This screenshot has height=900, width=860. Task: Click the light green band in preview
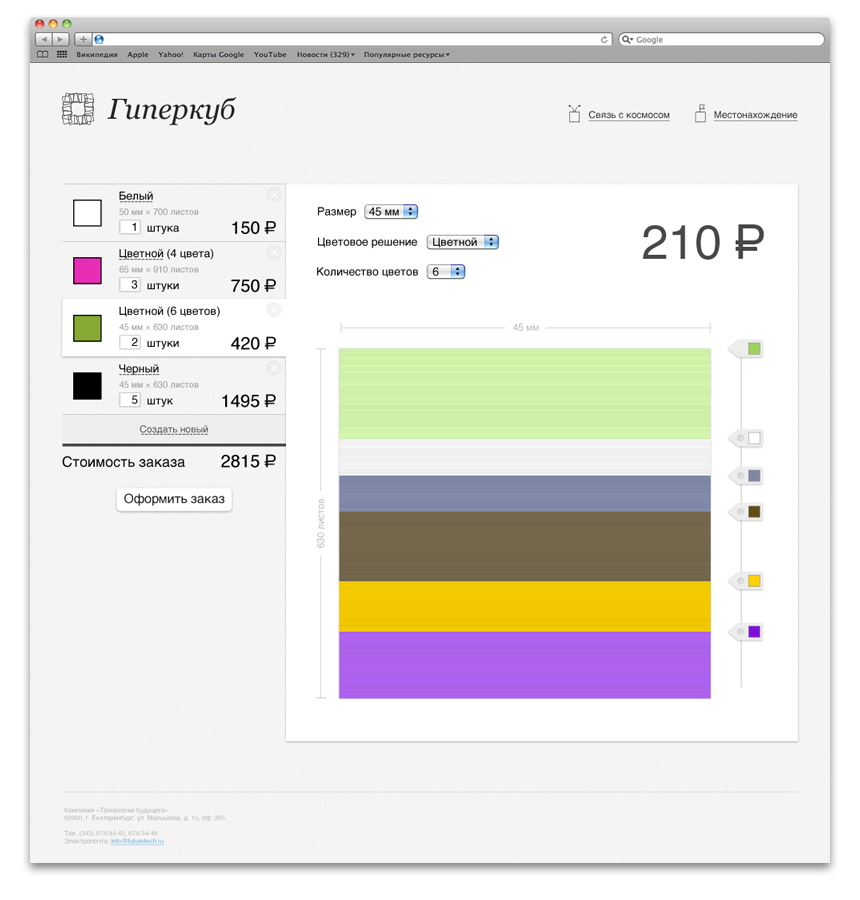[525, 394]
